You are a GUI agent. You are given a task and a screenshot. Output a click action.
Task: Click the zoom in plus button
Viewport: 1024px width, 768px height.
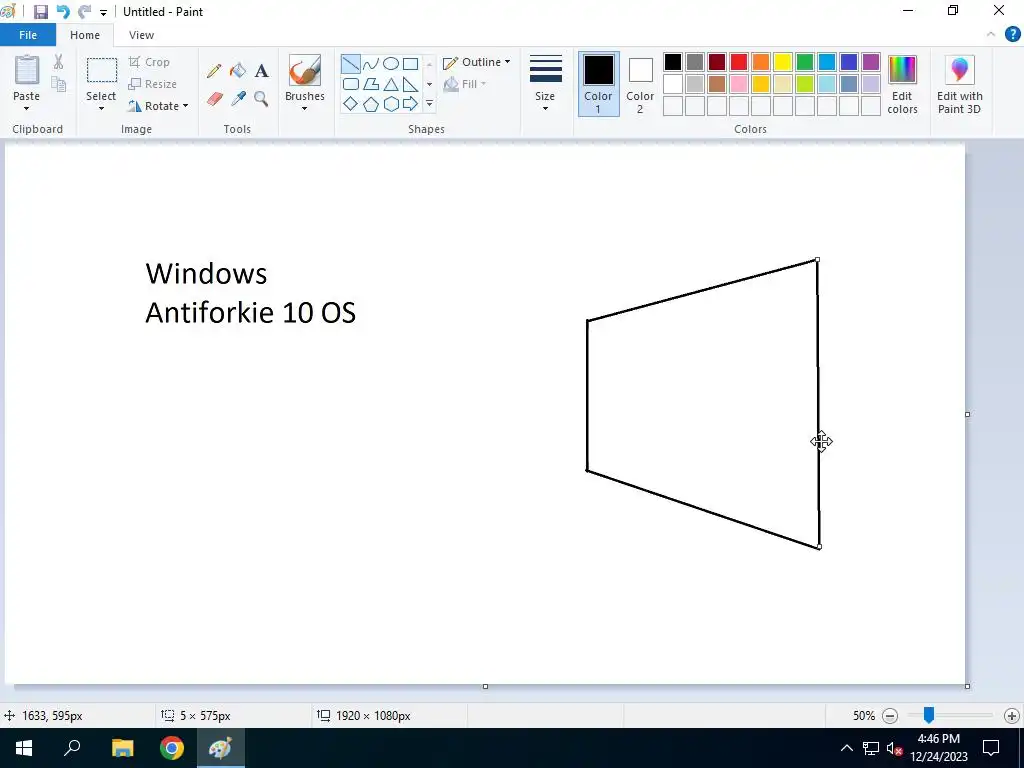(x=1012, y=716)
